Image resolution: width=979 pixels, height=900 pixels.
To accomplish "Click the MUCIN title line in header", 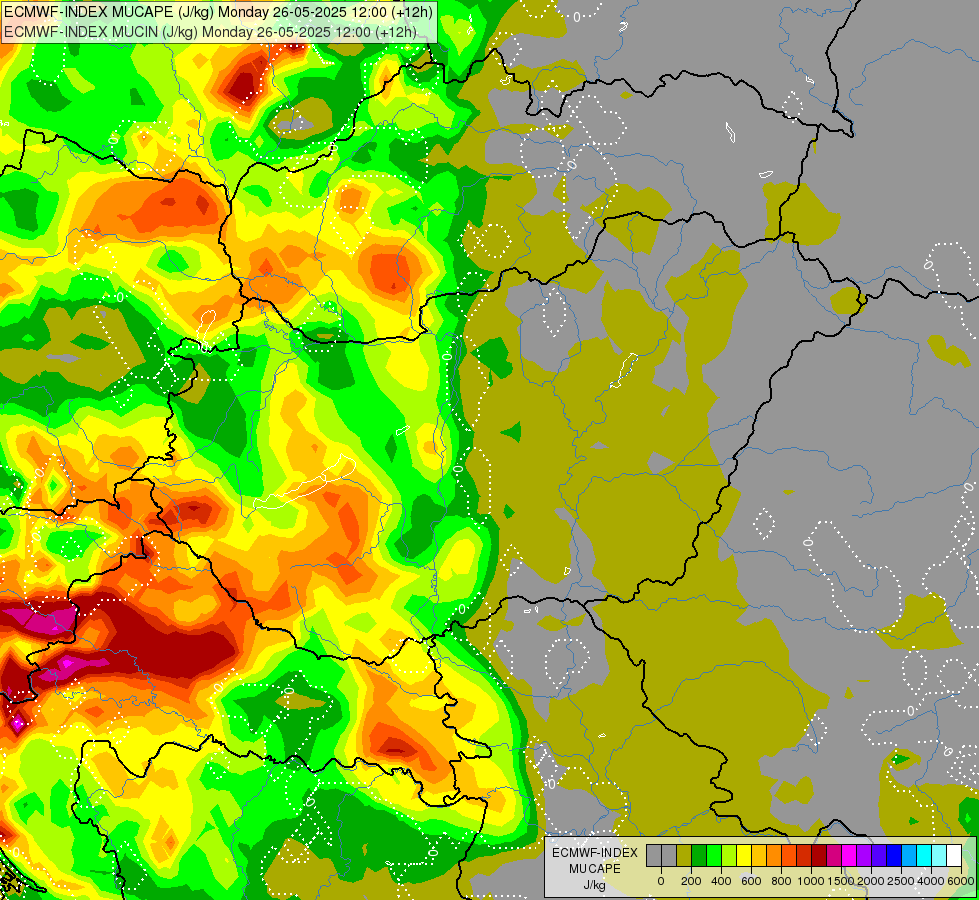I will tap(210, 32).
